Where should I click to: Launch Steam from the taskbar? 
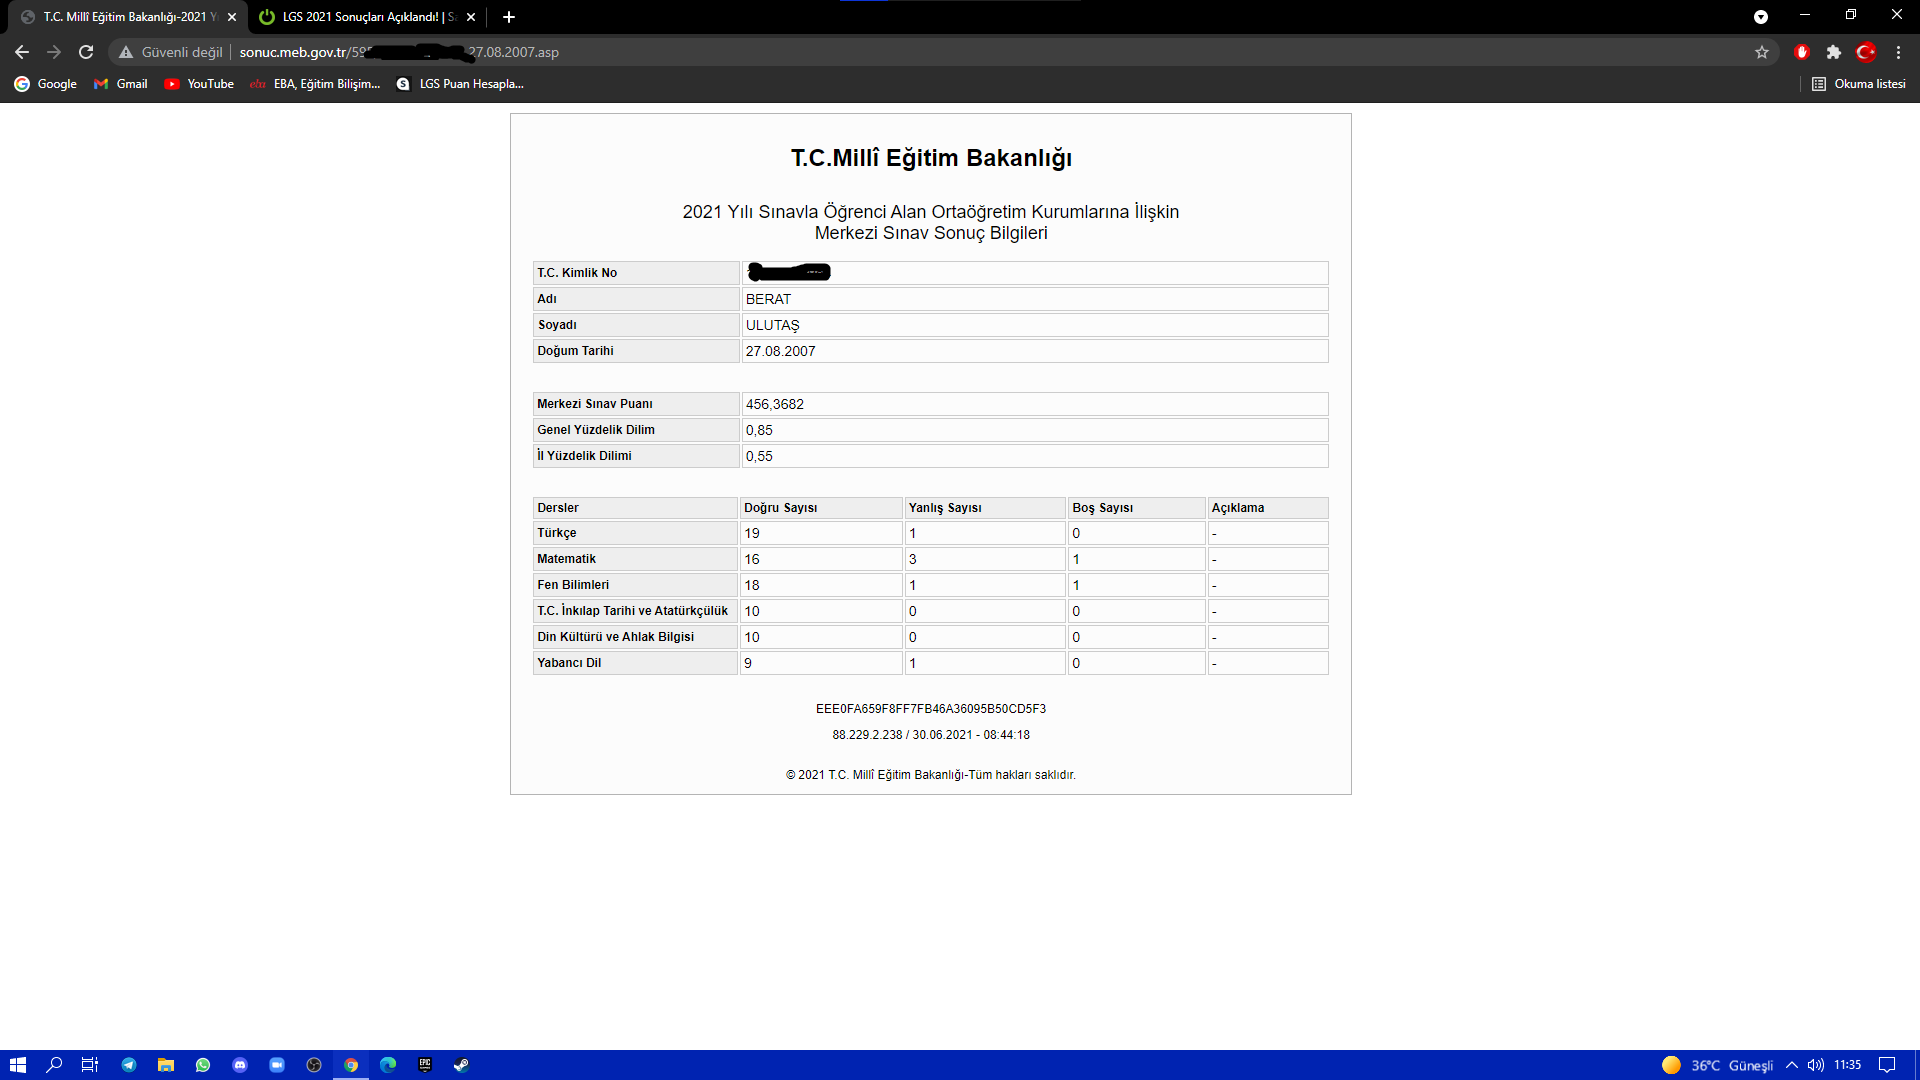(461, 1065)
